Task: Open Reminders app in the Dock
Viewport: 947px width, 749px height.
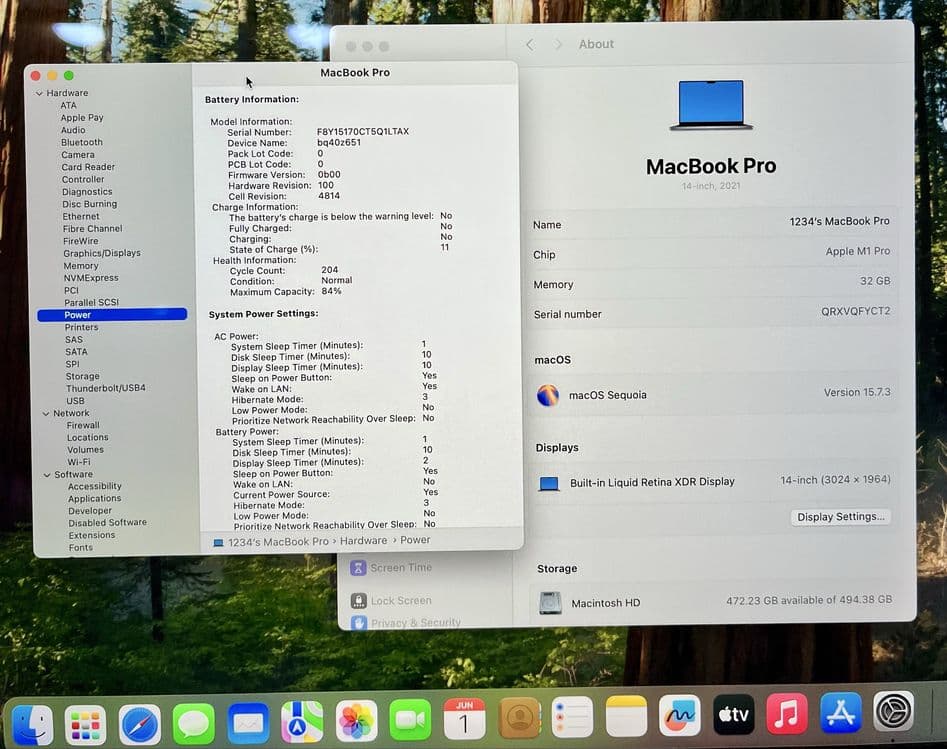Action: tap(572, 717)
